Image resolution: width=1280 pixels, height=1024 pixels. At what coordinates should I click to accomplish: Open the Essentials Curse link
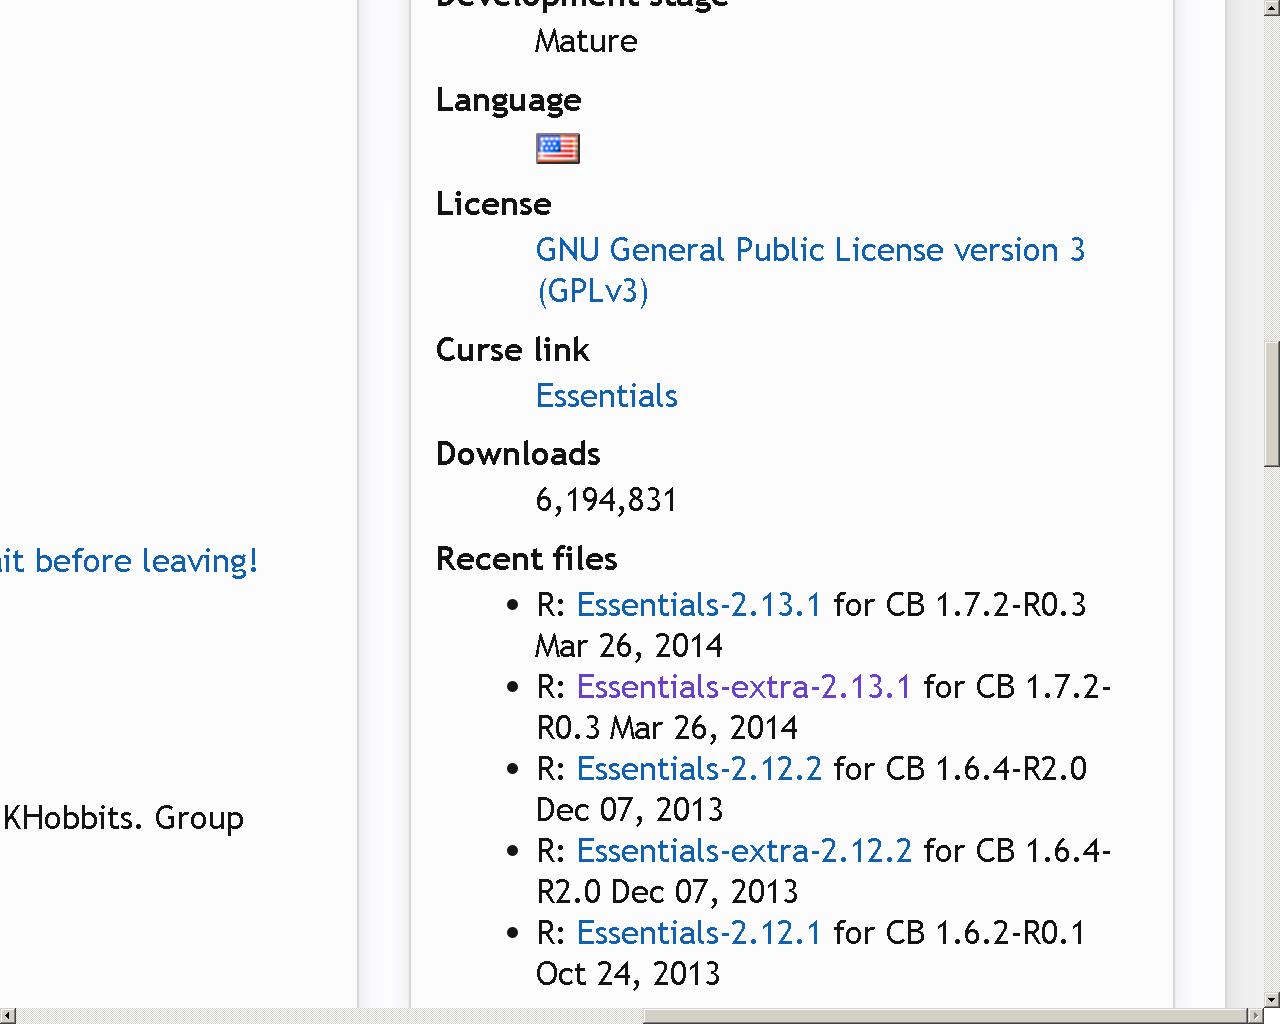pyautogui.click(x=606, y=396)
